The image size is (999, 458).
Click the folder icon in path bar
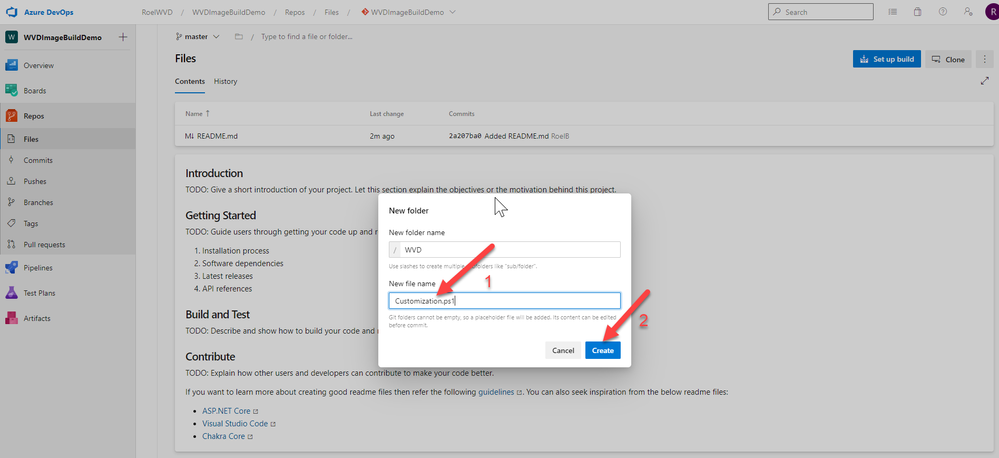click(x=238, y=37)
